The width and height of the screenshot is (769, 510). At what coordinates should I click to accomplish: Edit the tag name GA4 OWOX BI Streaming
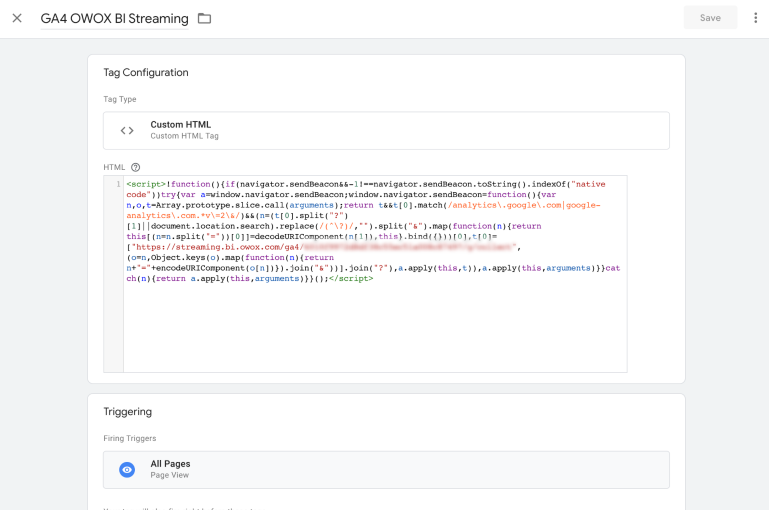114,19
